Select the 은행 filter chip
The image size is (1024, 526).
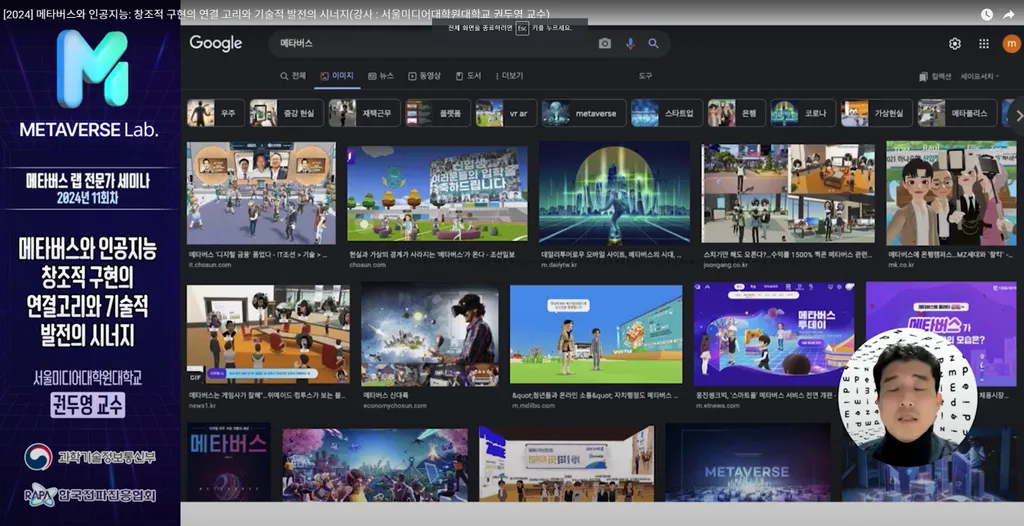pyautogui.click(x=737, y=113)
